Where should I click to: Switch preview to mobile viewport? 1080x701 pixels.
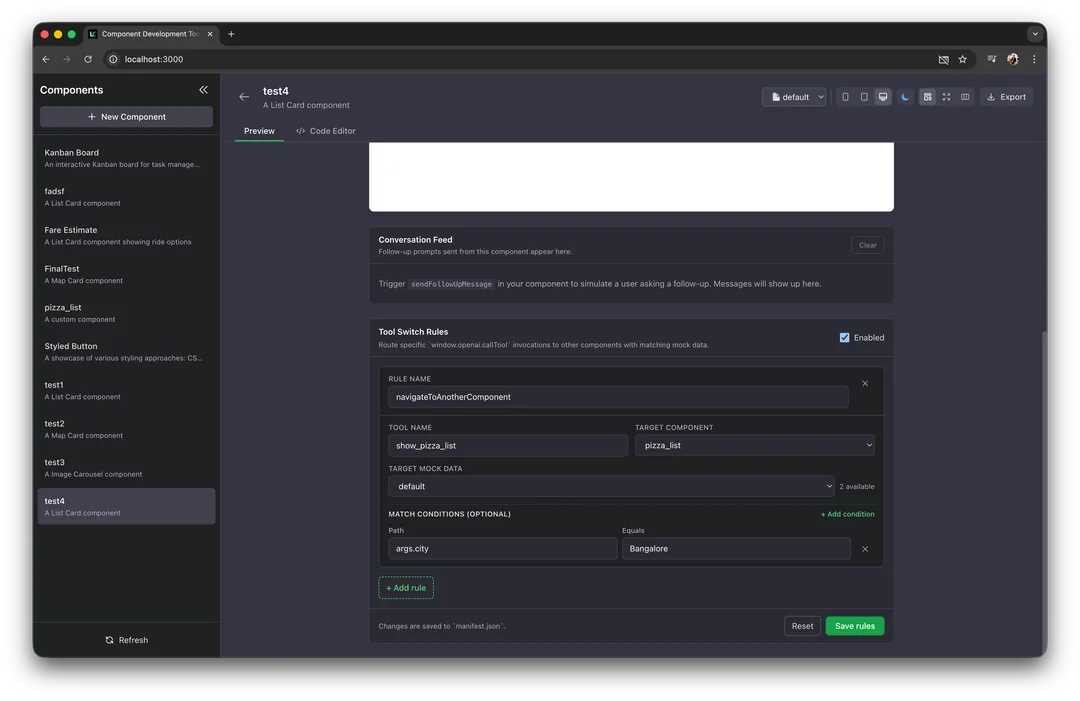click(x=845, y=96)
